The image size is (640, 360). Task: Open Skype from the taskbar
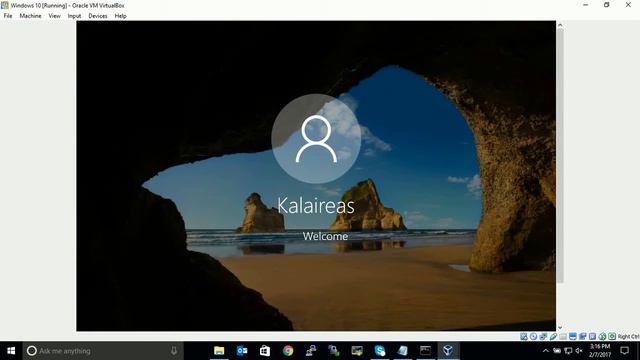click(380, 351)
